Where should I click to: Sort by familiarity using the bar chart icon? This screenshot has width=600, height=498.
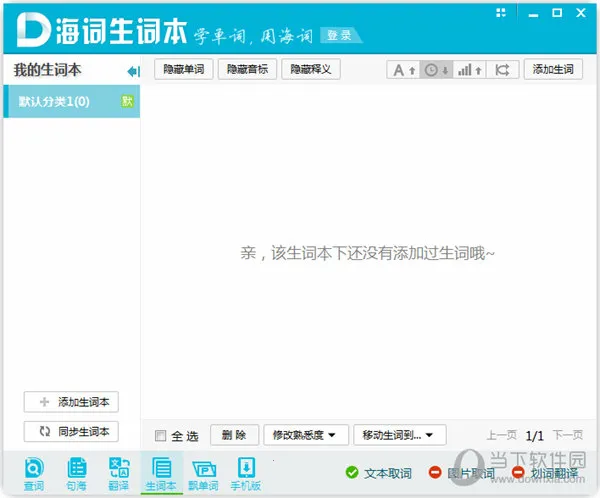click(469, 70)
